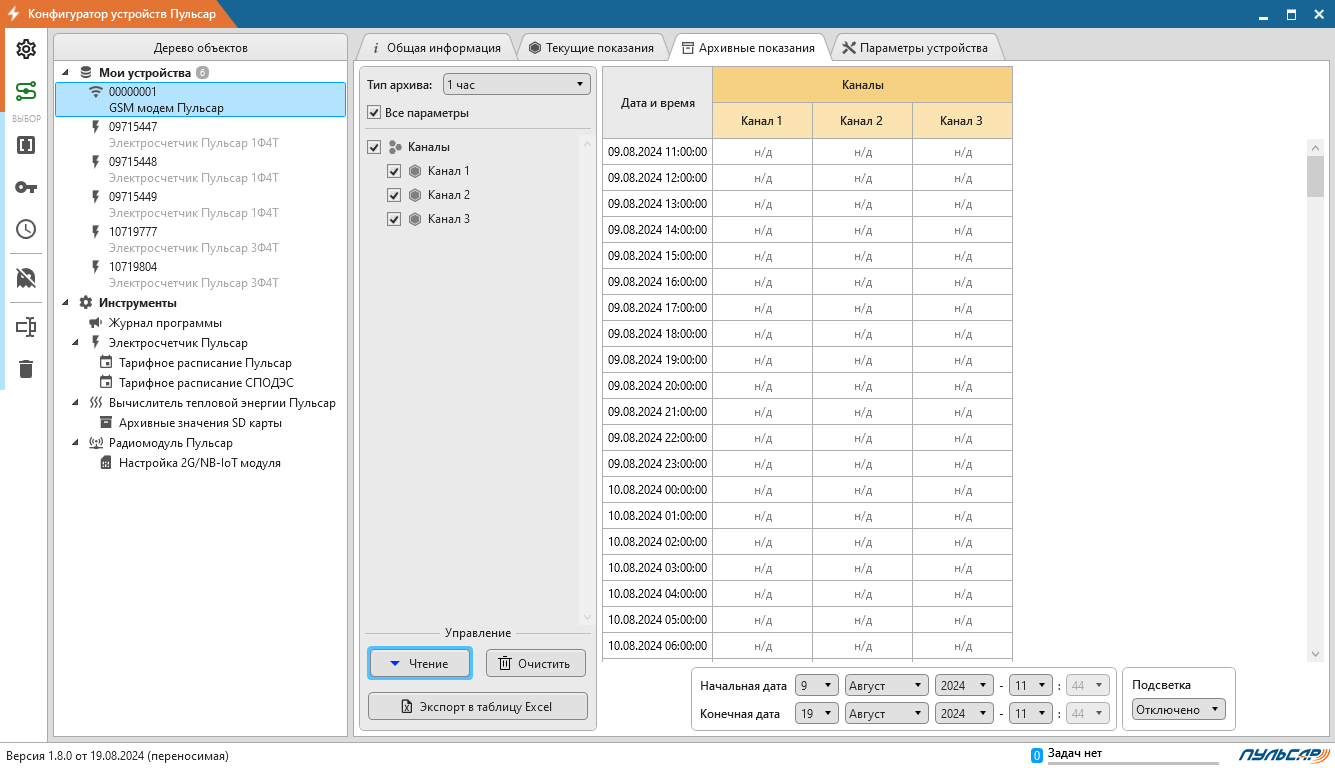Viewport: 1335px width, 768px height.
Task: Click heat waves icon of Вычислитель тепловой энергии
Action: tap(96, 403)
